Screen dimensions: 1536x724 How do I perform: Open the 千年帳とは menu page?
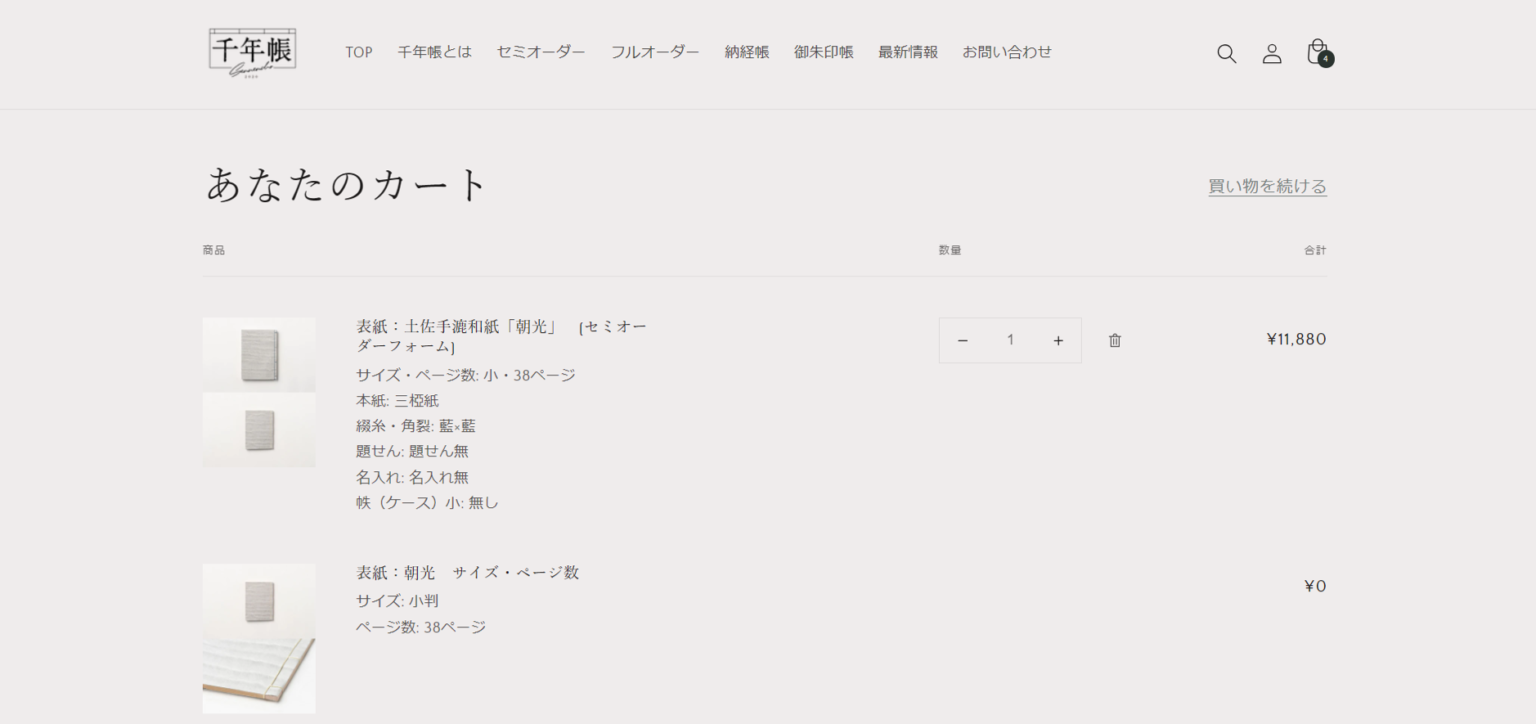434,52
